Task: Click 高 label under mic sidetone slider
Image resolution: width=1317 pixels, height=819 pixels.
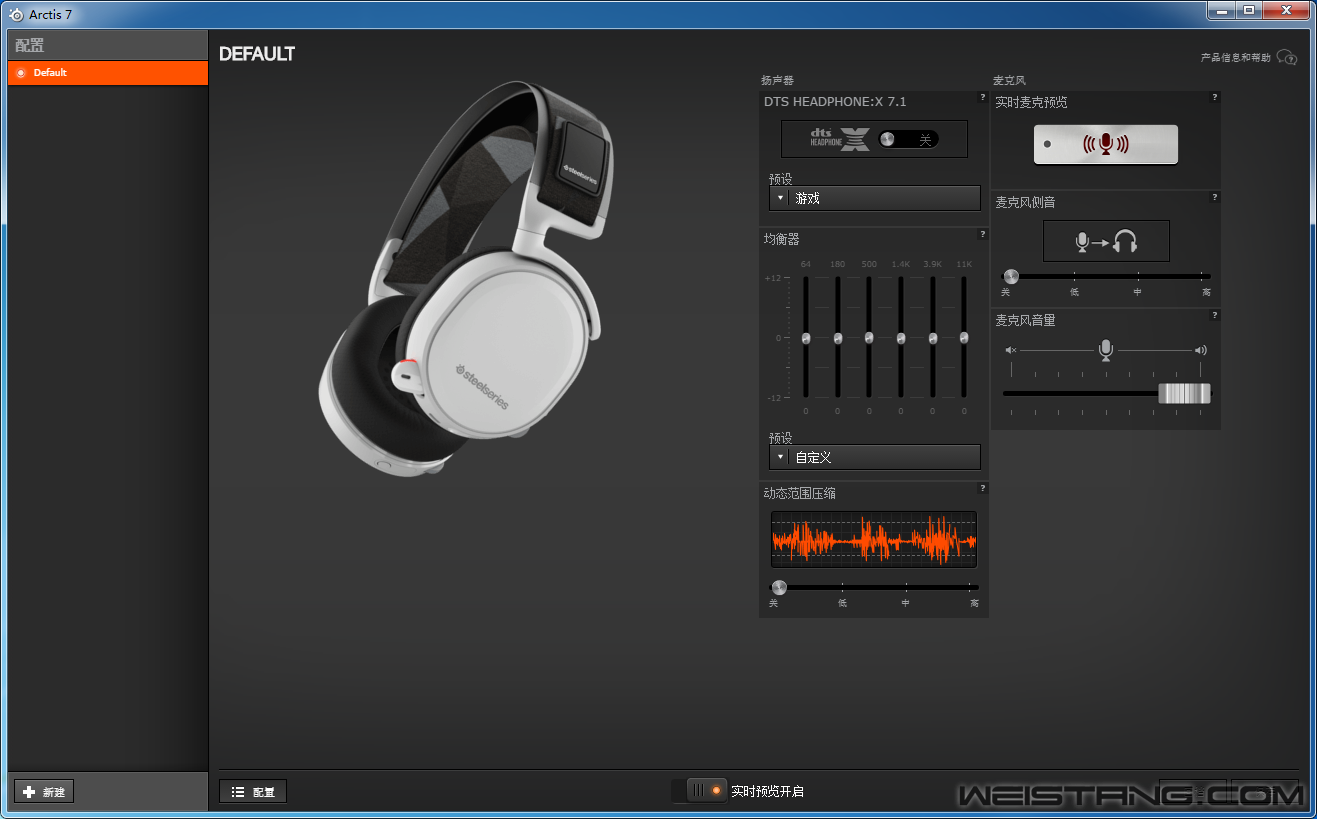Action: point(1207,292)
